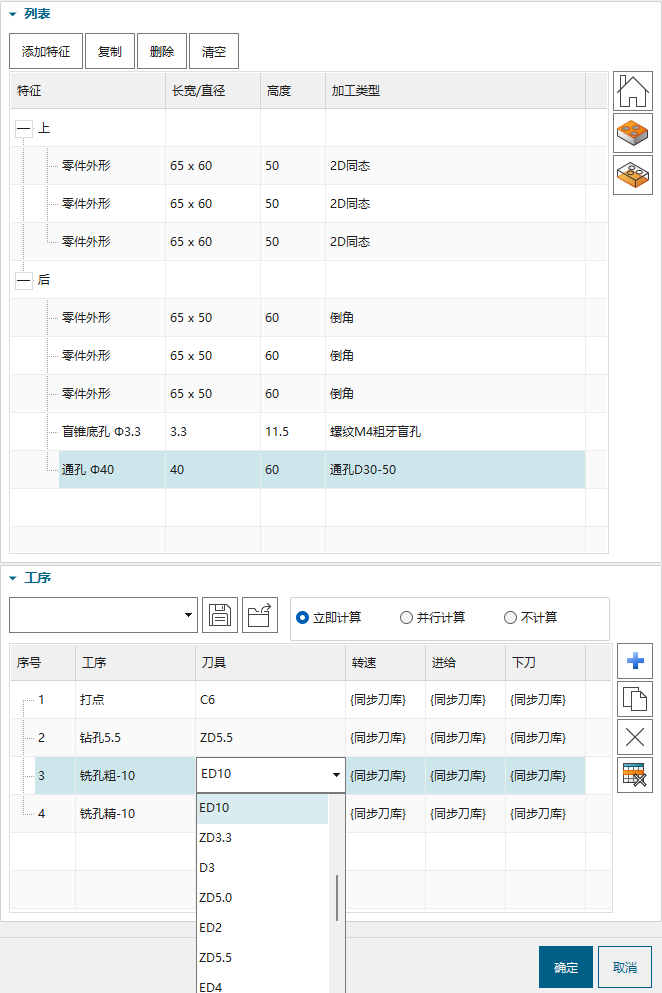Click 下刀 cell of 钻孔5.5 row
This screenshot has height=993, width=662.
(545, 738)
